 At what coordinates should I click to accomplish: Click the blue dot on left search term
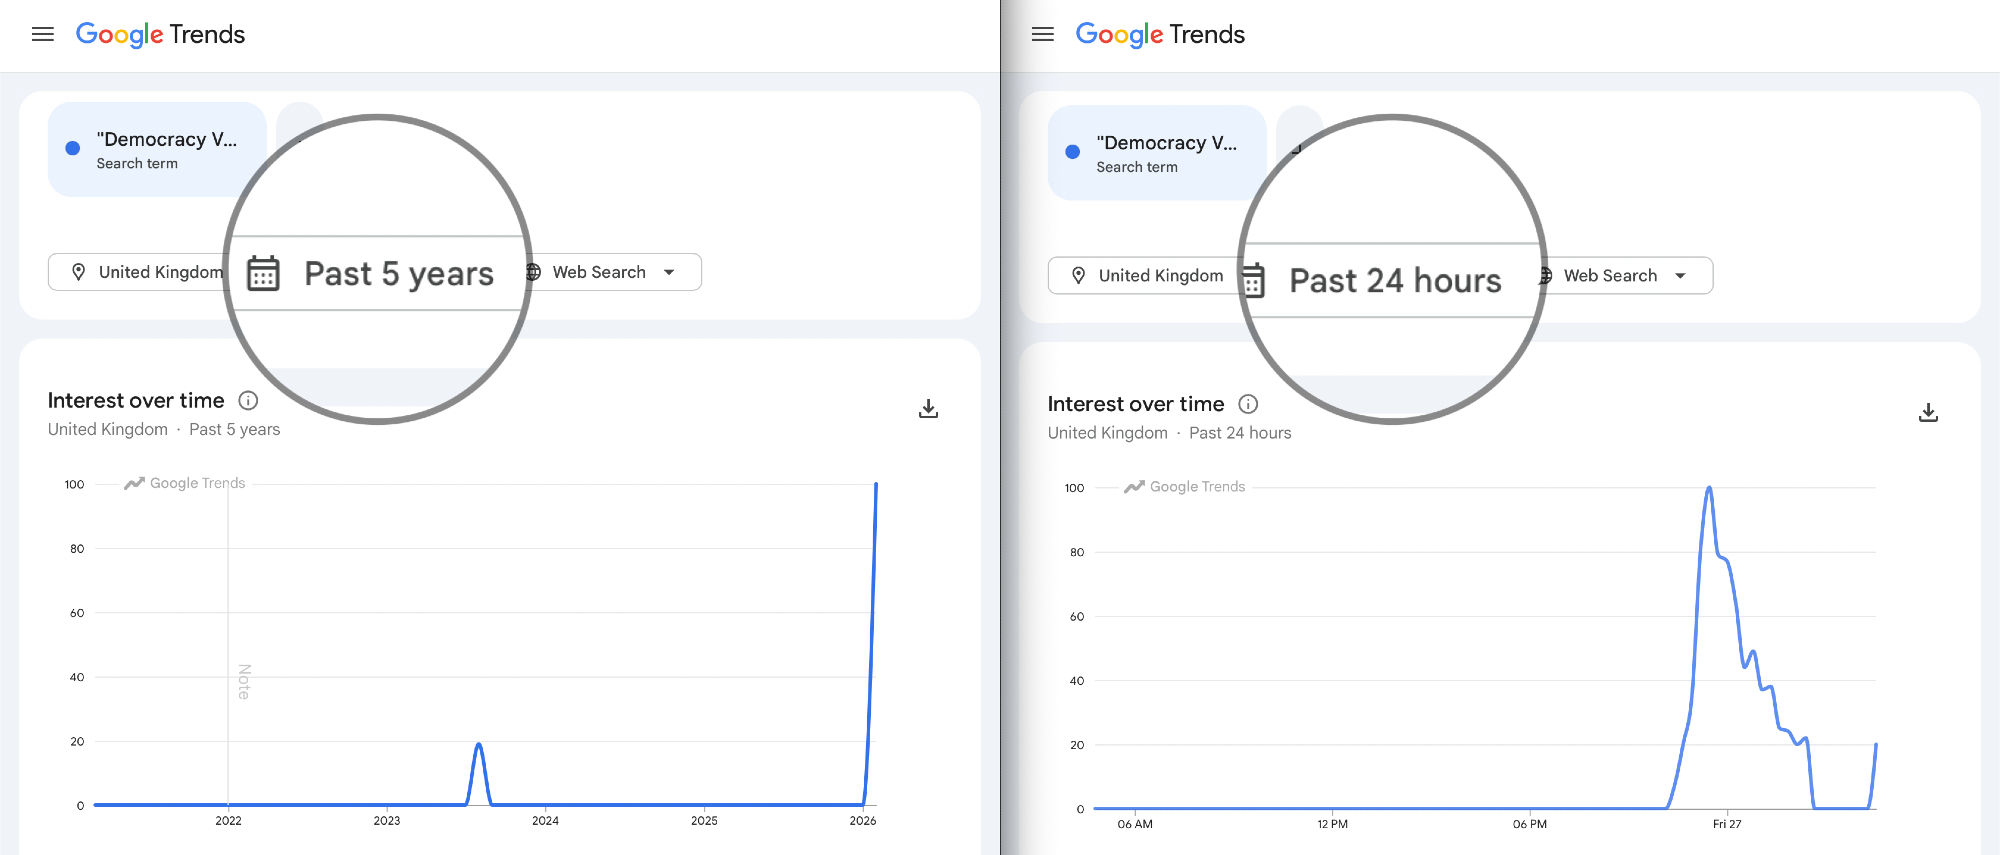73,148
